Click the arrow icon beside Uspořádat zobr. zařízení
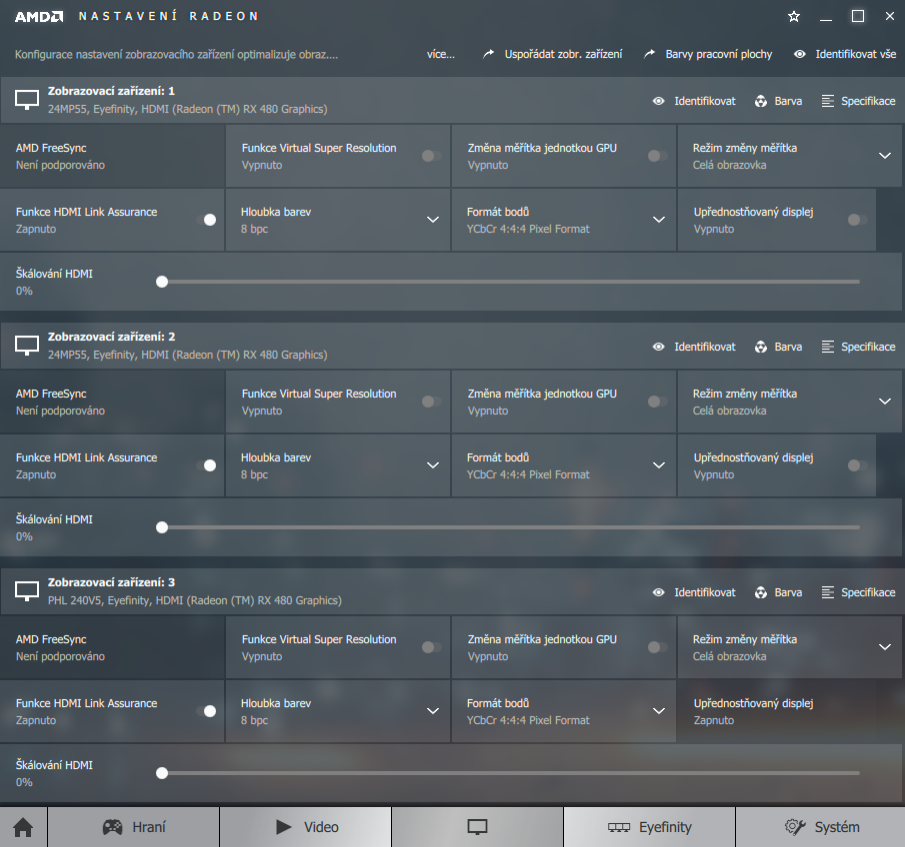 [x=489, y=54]
